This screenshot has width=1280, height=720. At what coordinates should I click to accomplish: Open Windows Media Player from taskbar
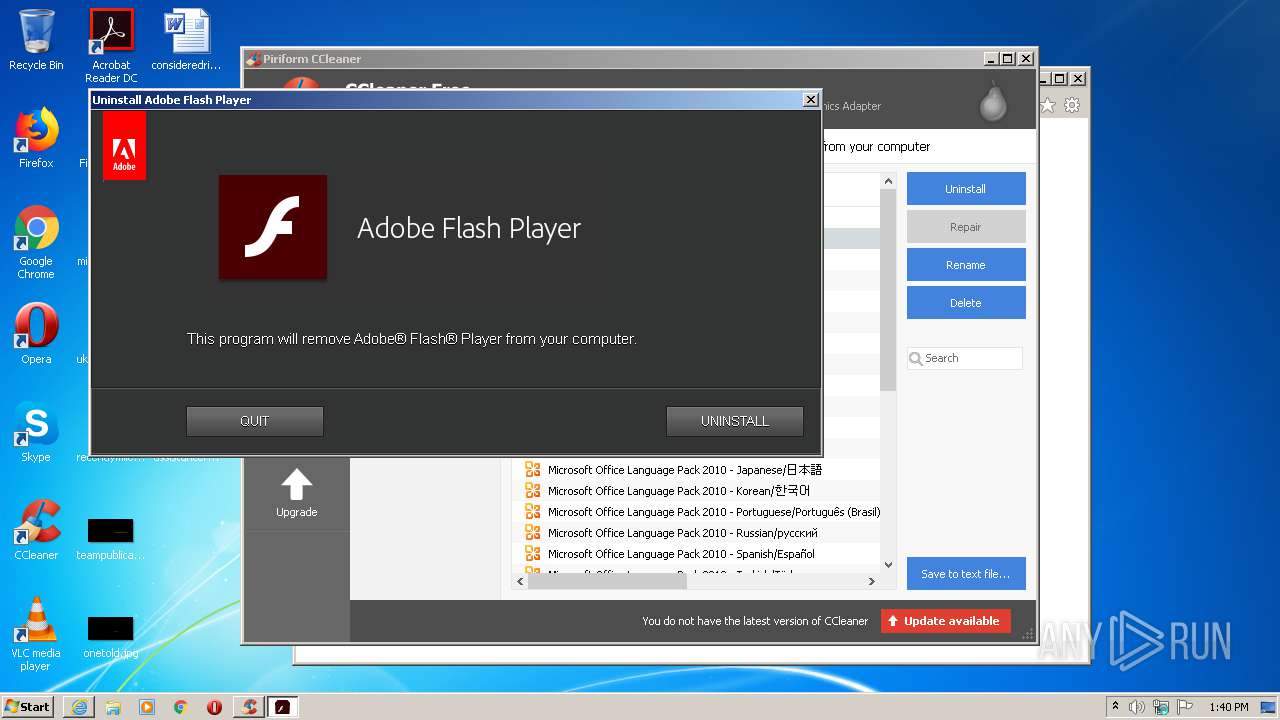pyautogui.click(x=147, y=707)
